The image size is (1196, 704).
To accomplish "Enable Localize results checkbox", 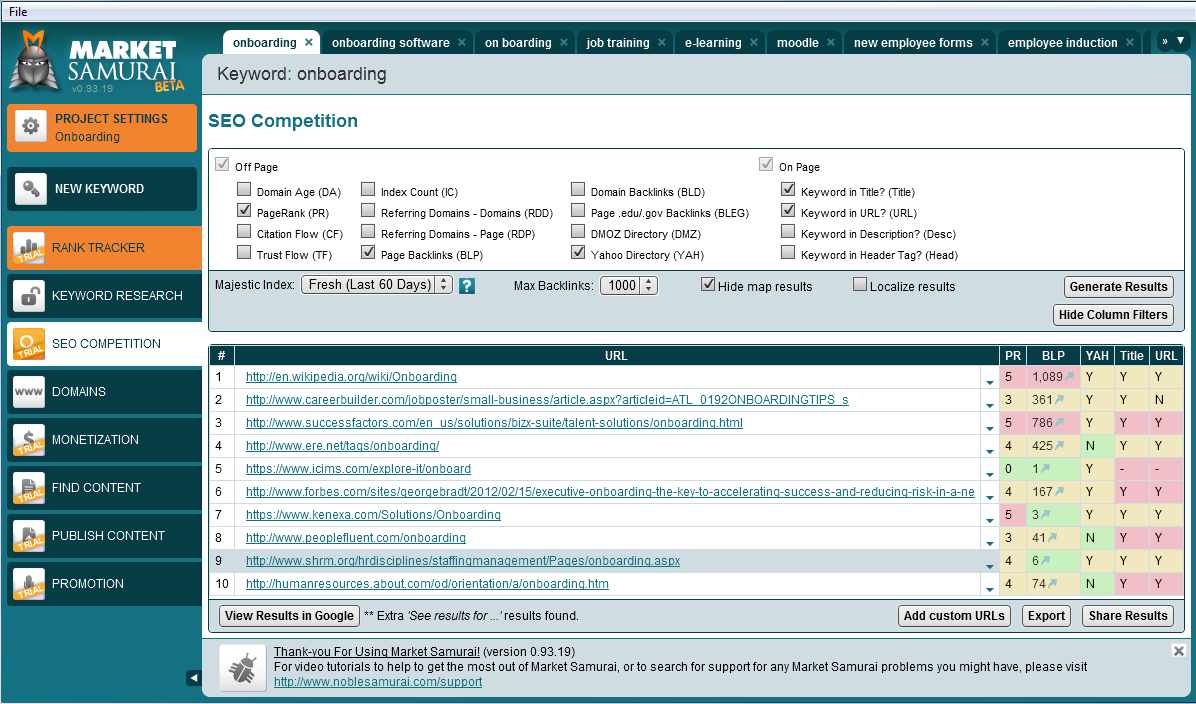I will (860, 284).
